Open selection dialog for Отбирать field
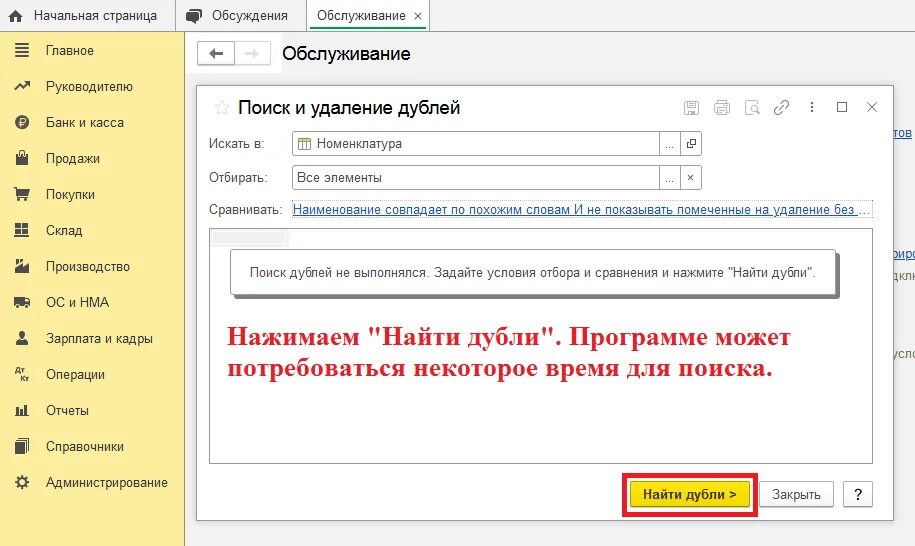Viewport: 915px width, 546px height. [669, 178]
